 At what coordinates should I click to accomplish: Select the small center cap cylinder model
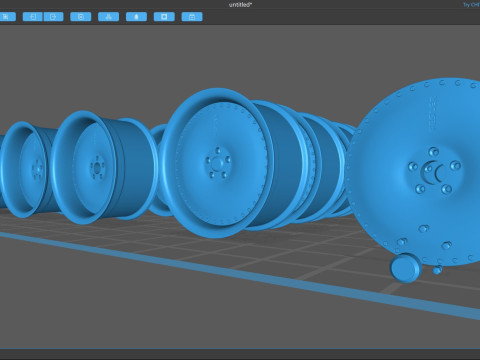(x=406, y=268)
